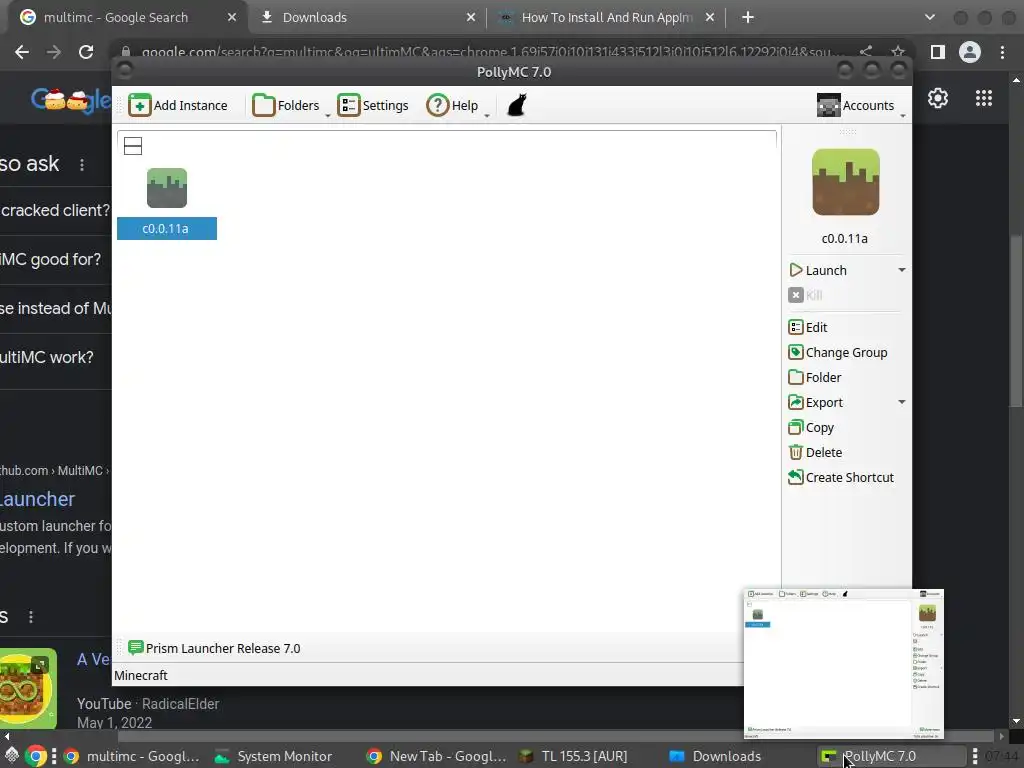Click the PollyMC window preview thumbnail

tap(844, 664)
